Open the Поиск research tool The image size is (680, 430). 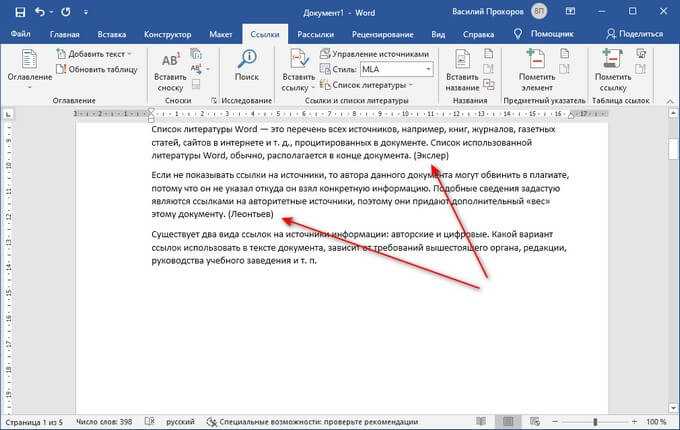pyautogui.click(x=247, y=66)
